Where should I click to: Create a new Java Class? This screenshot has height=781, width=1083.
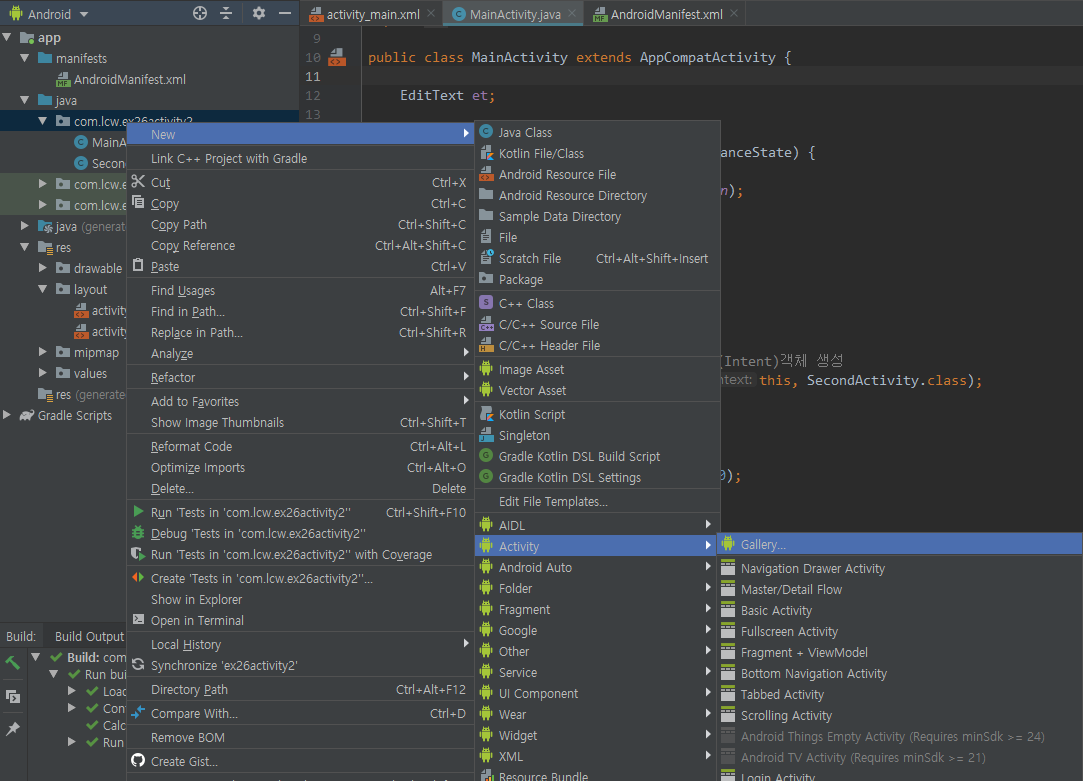[x=597, y=132]
